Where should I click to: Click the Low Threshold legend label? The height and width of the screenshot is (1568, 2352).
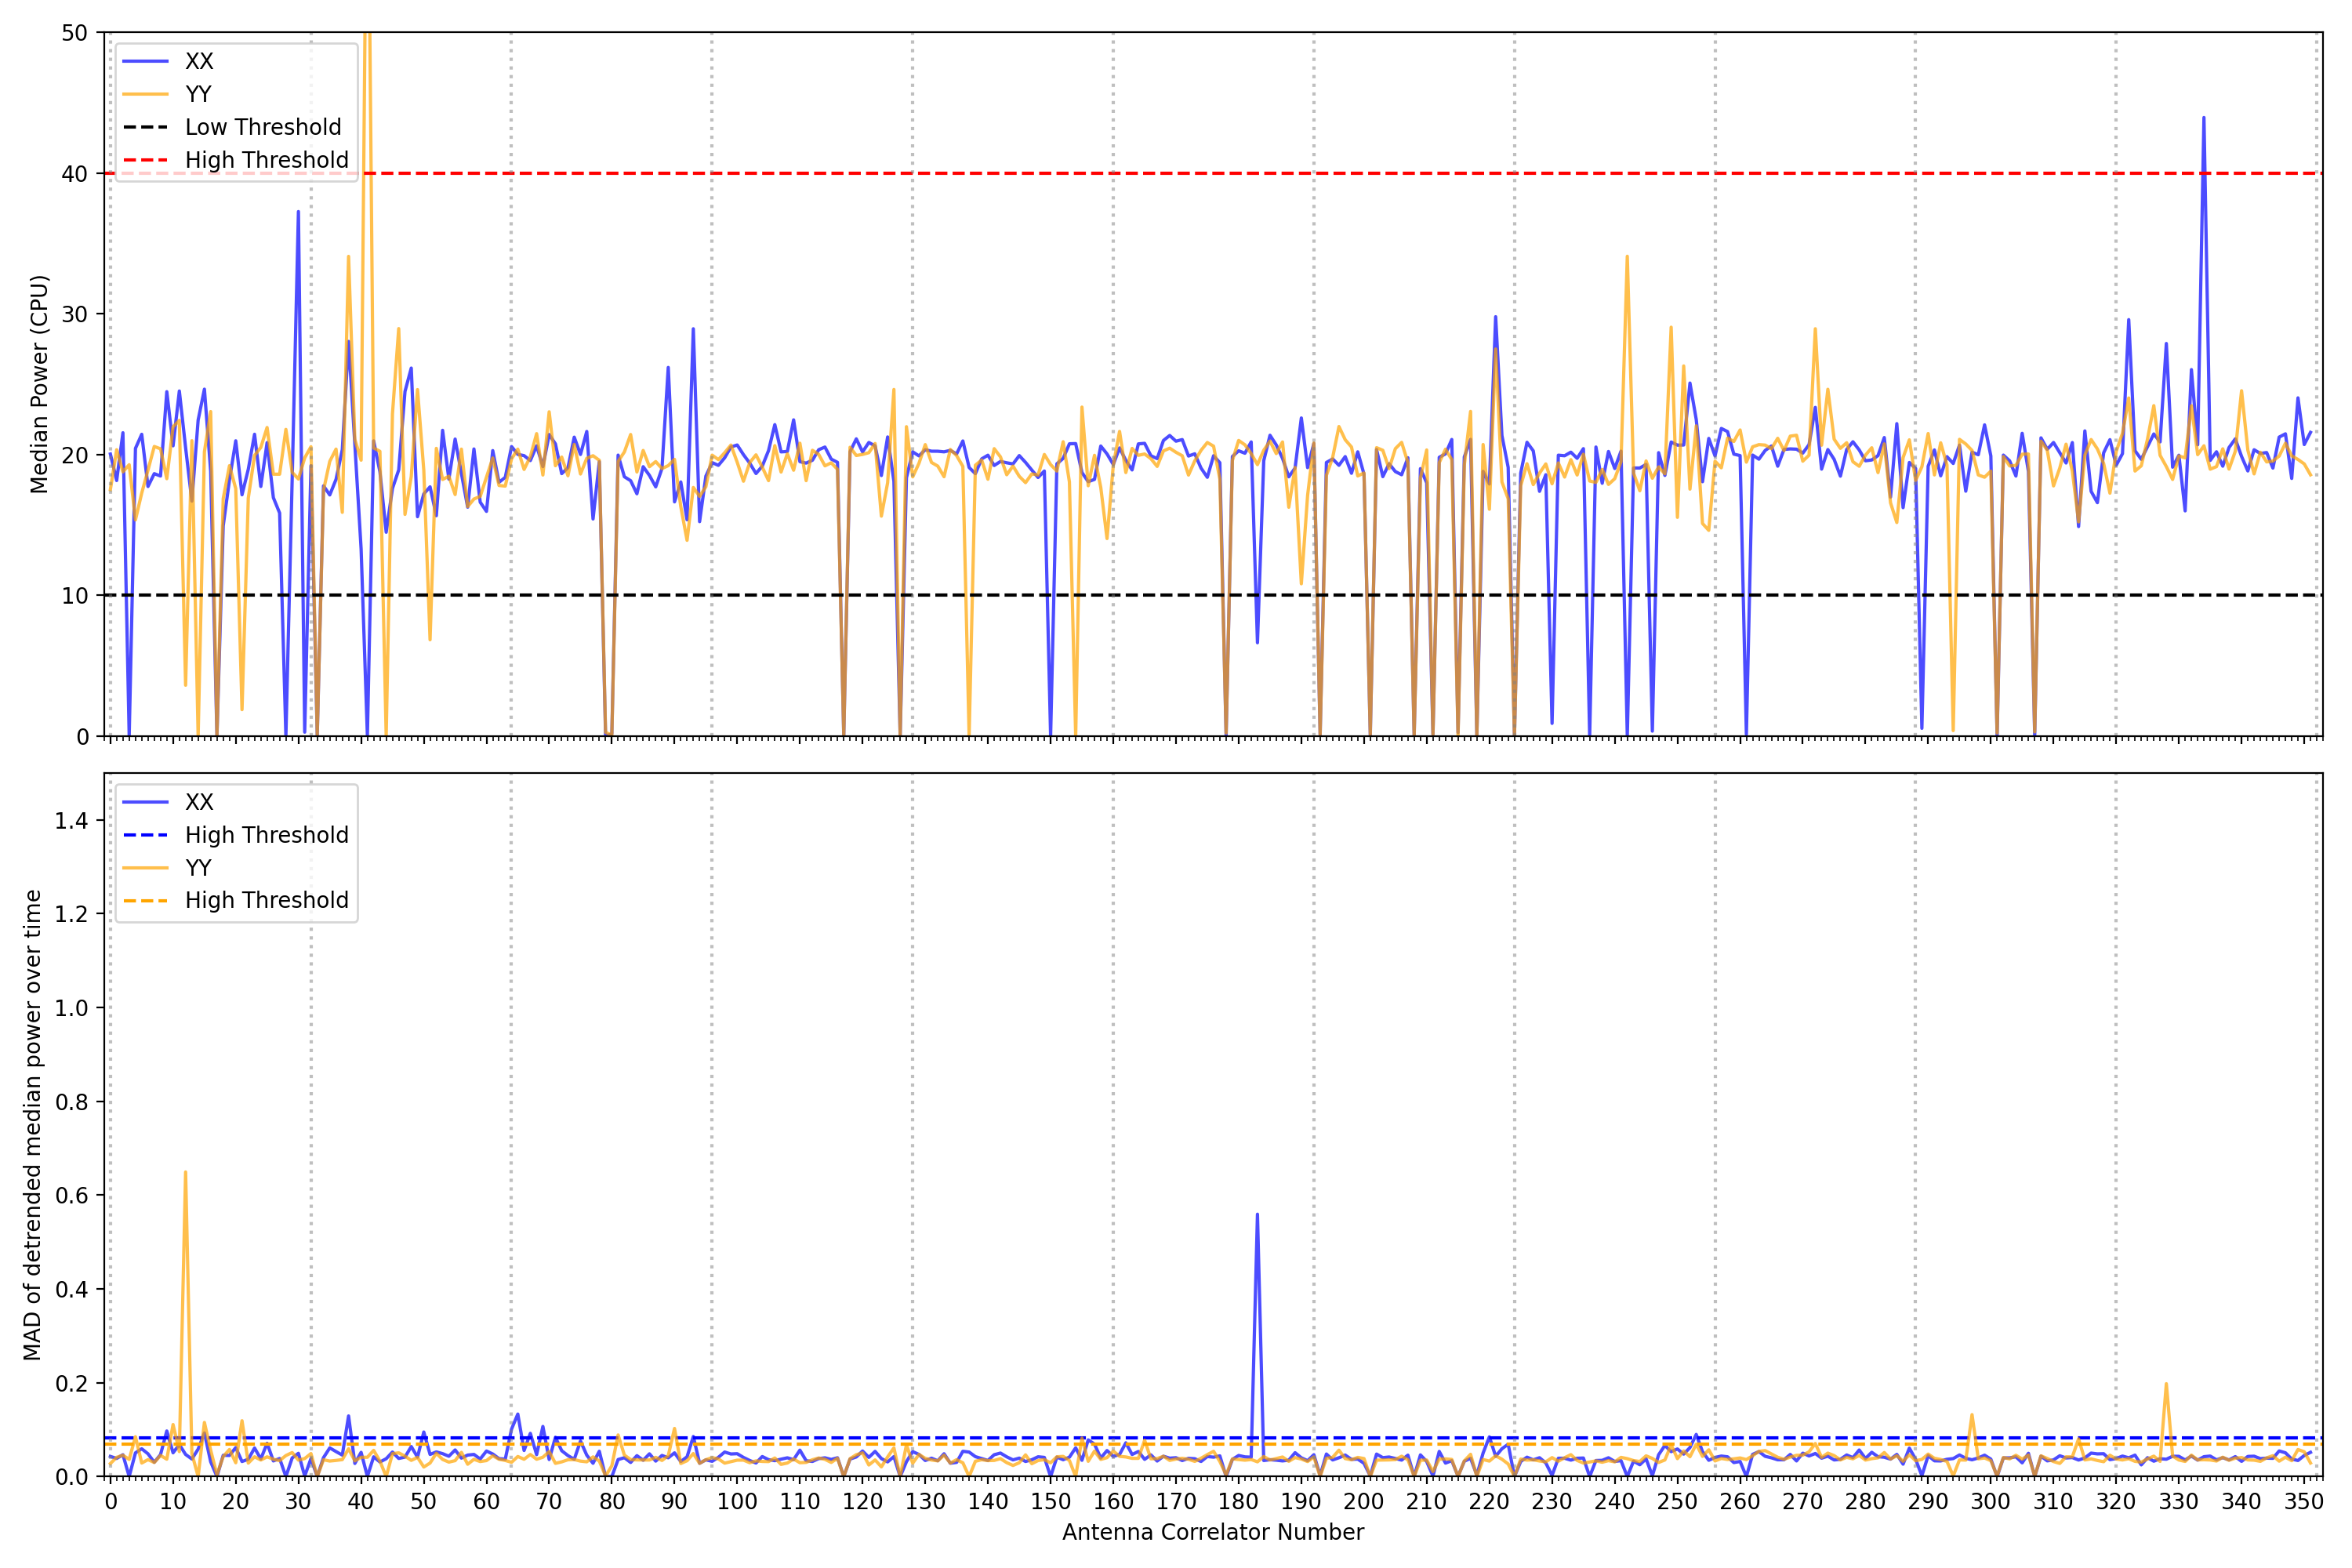(x=263, y=127)
